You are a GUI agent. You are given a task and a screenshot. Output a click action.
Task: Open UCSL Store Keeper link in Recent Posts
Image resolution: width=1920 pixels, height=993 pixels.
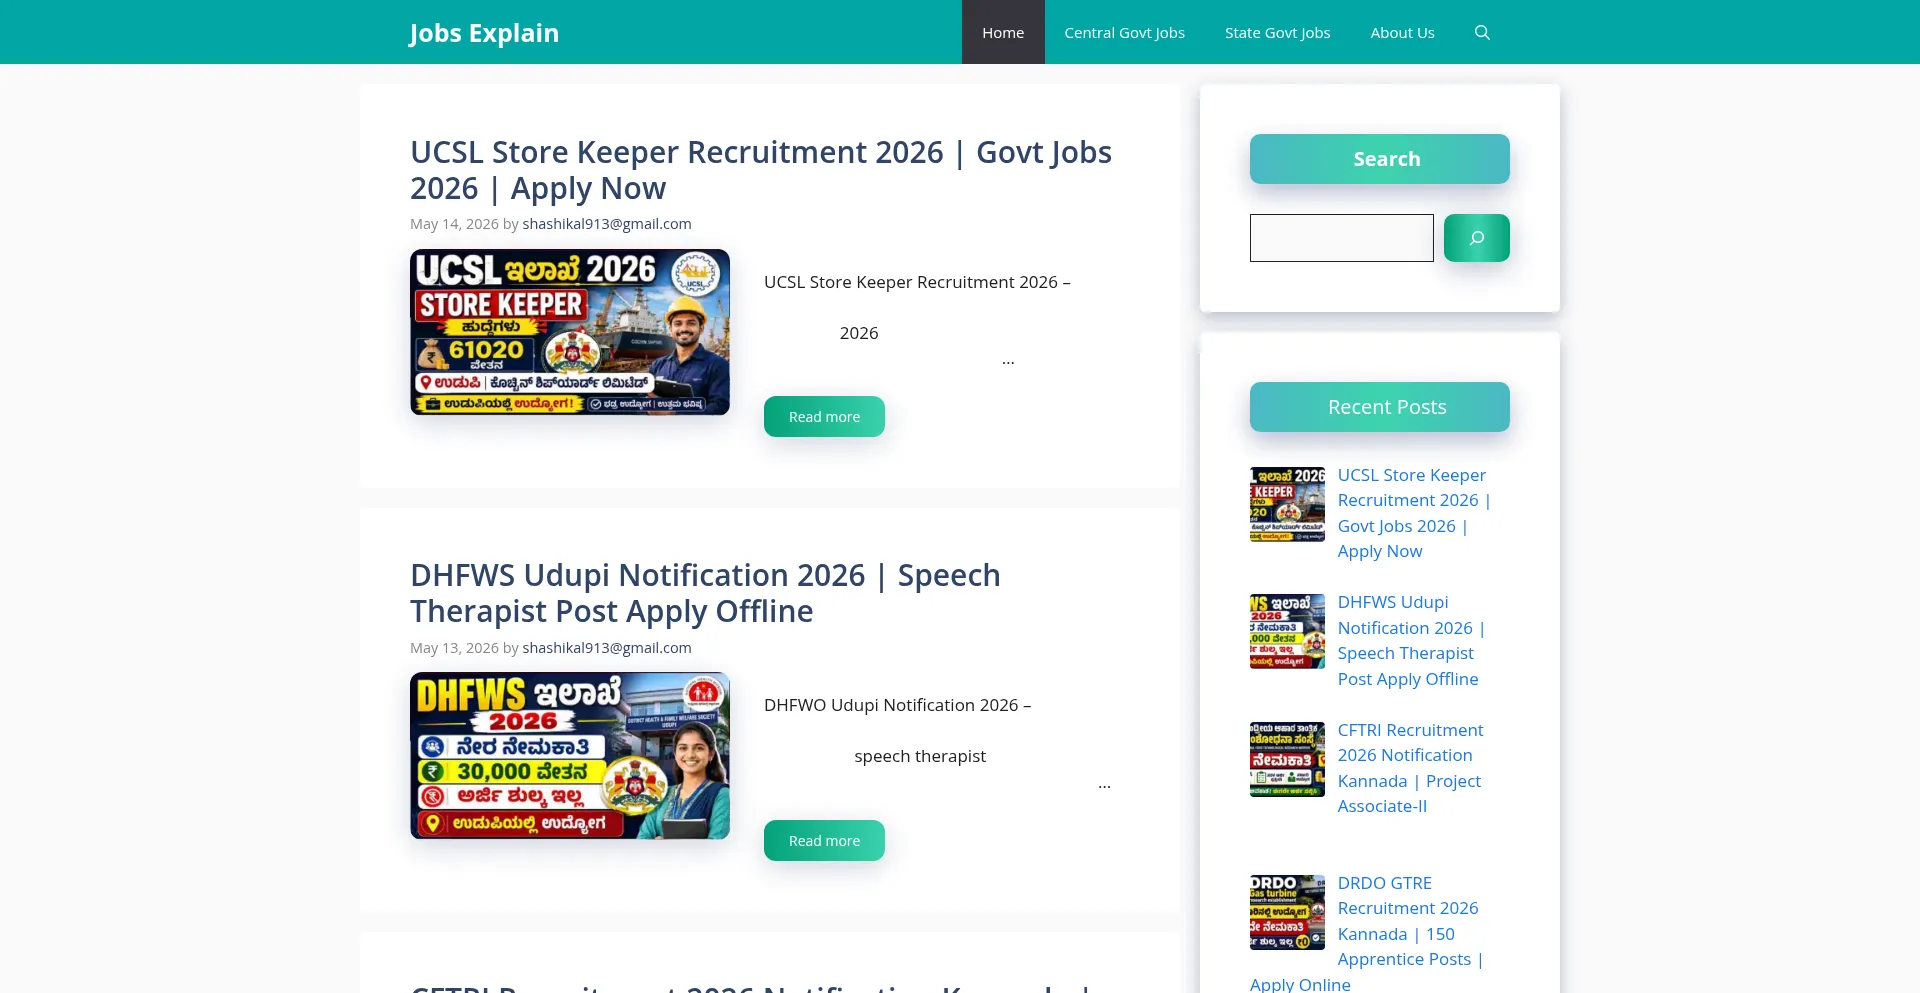coord(1413,513)
